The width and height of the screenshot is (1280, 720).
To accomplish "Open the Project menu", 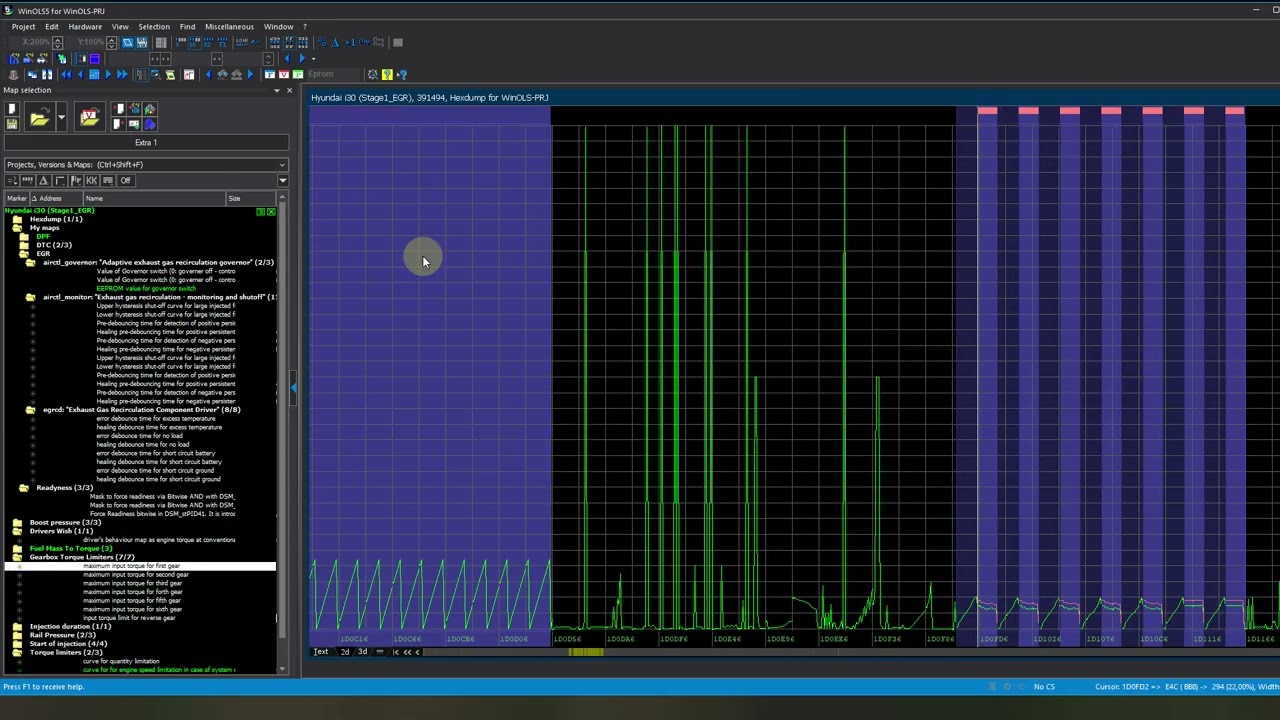I will pos(23,27).
